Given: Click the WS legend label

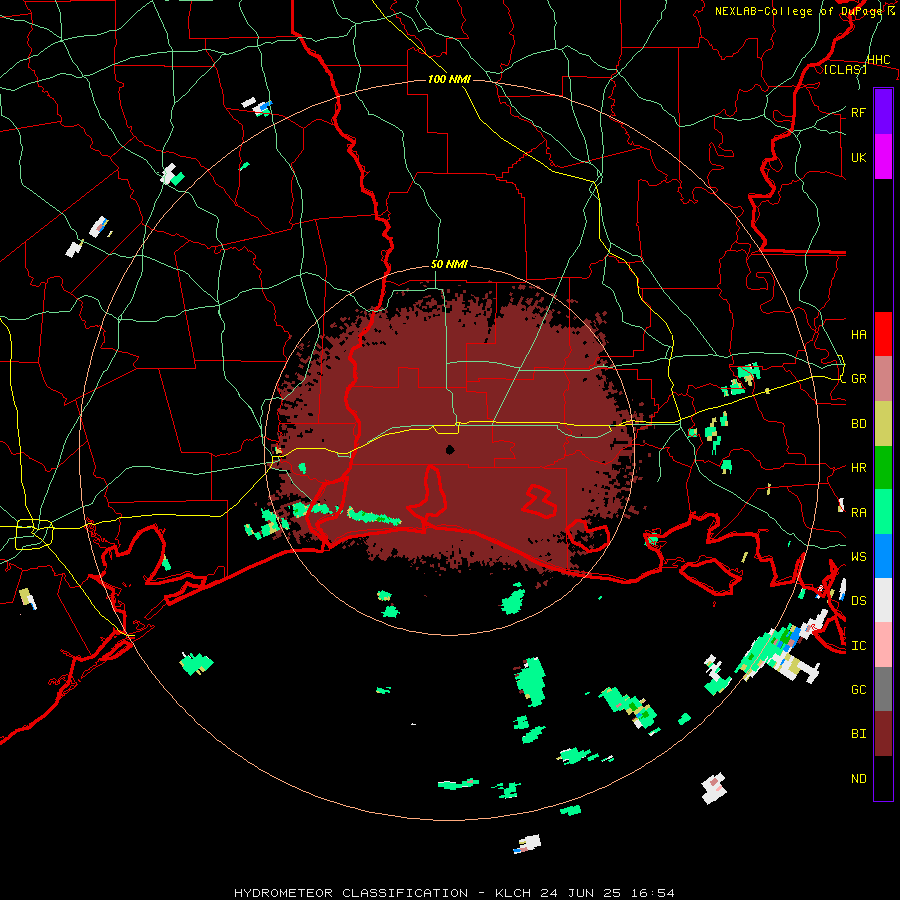Looking at the screenshot, I should click(859, 557).
